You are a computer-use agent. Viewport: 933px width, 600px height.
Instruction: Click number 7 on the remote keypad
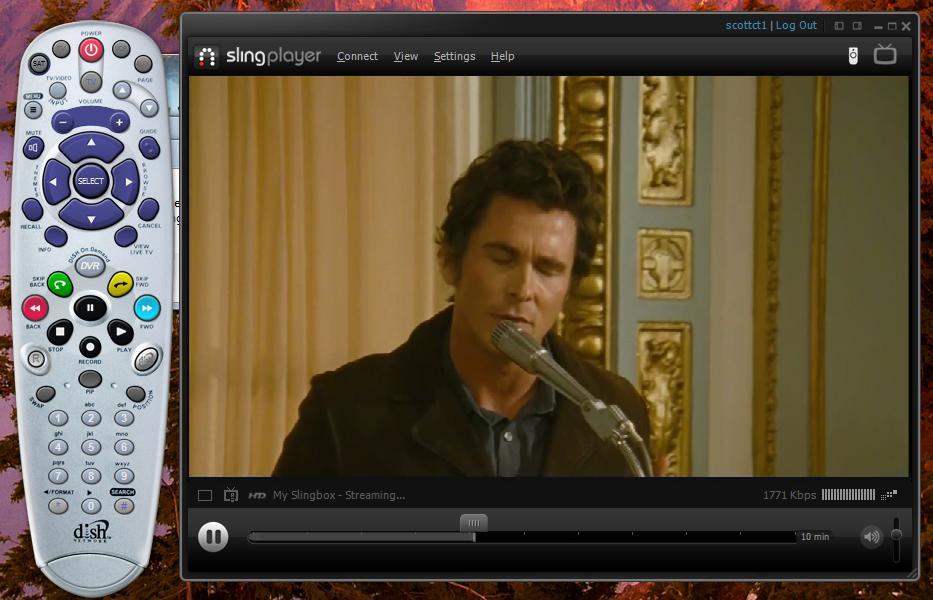click(58, 476)
